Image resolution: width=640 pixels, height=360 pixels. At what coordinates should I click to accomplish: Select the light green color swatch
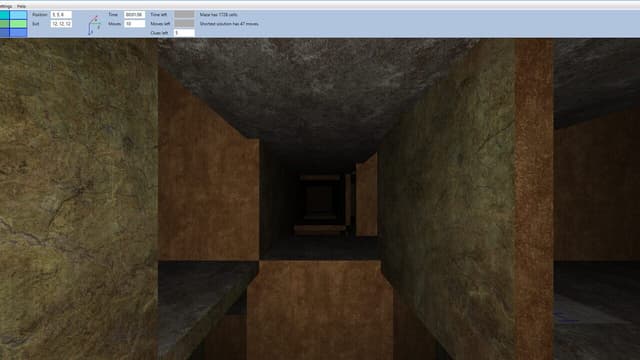pyautogui.click(x=18, y=24)
